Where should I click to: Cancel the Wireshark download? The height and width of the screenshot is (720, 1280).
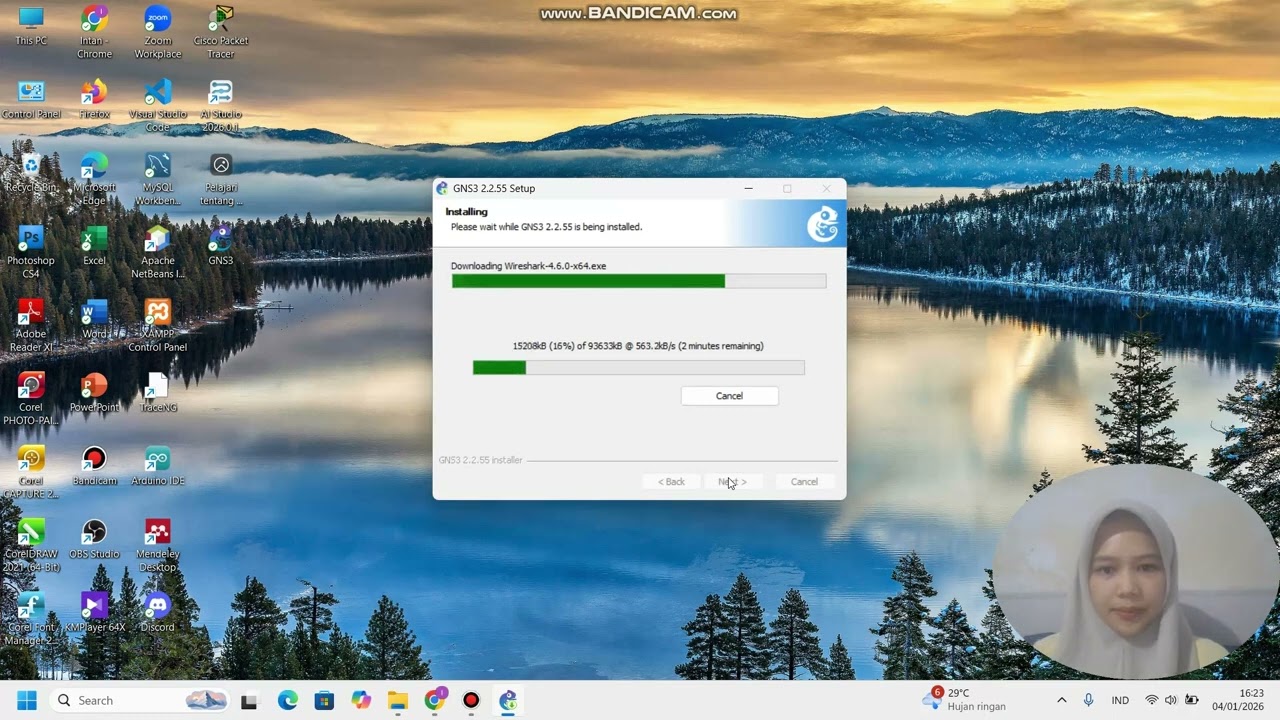pos(729,396)
